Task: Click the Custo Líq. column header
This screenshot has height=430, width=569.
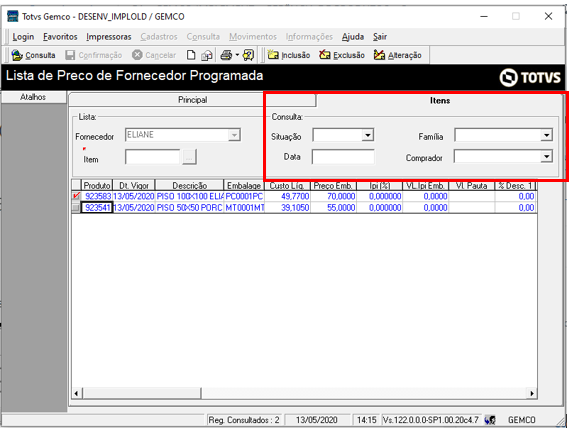Action: pos(287,185)
